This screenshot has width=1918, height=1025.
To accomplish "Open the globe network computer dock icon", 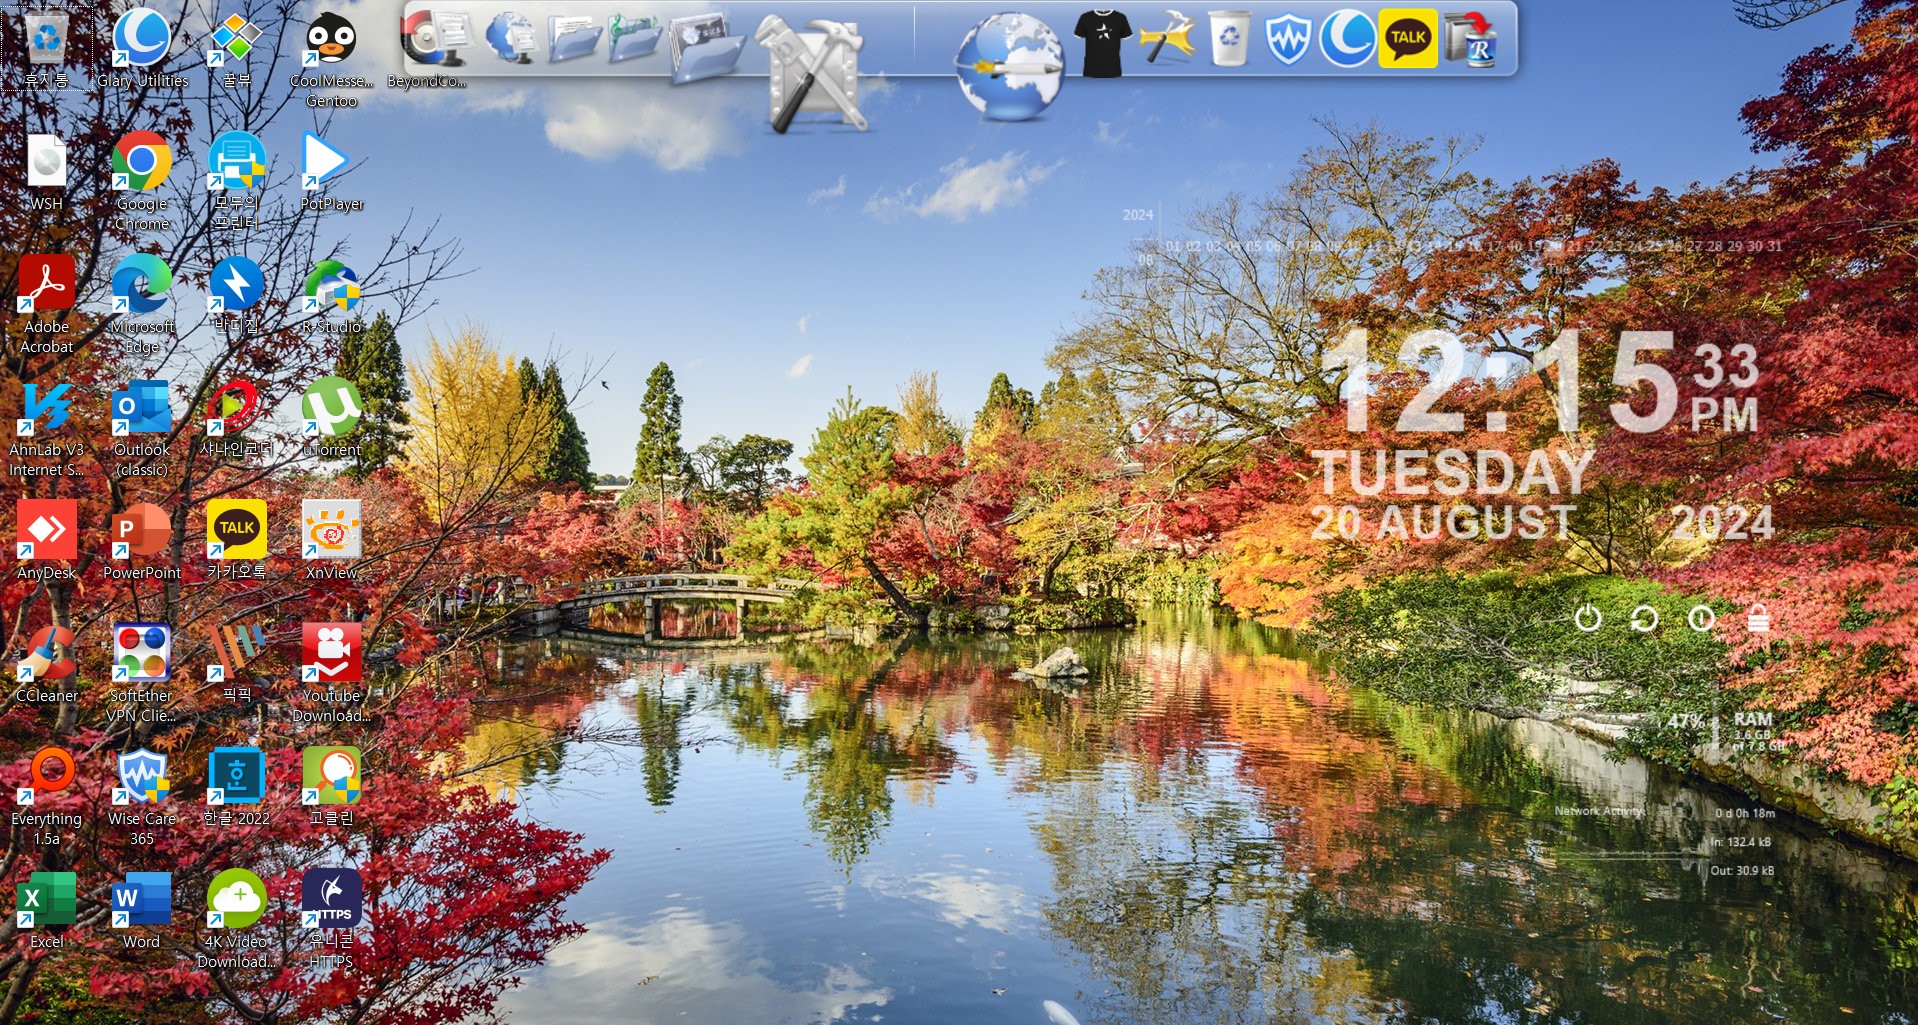I will (512, 38).
